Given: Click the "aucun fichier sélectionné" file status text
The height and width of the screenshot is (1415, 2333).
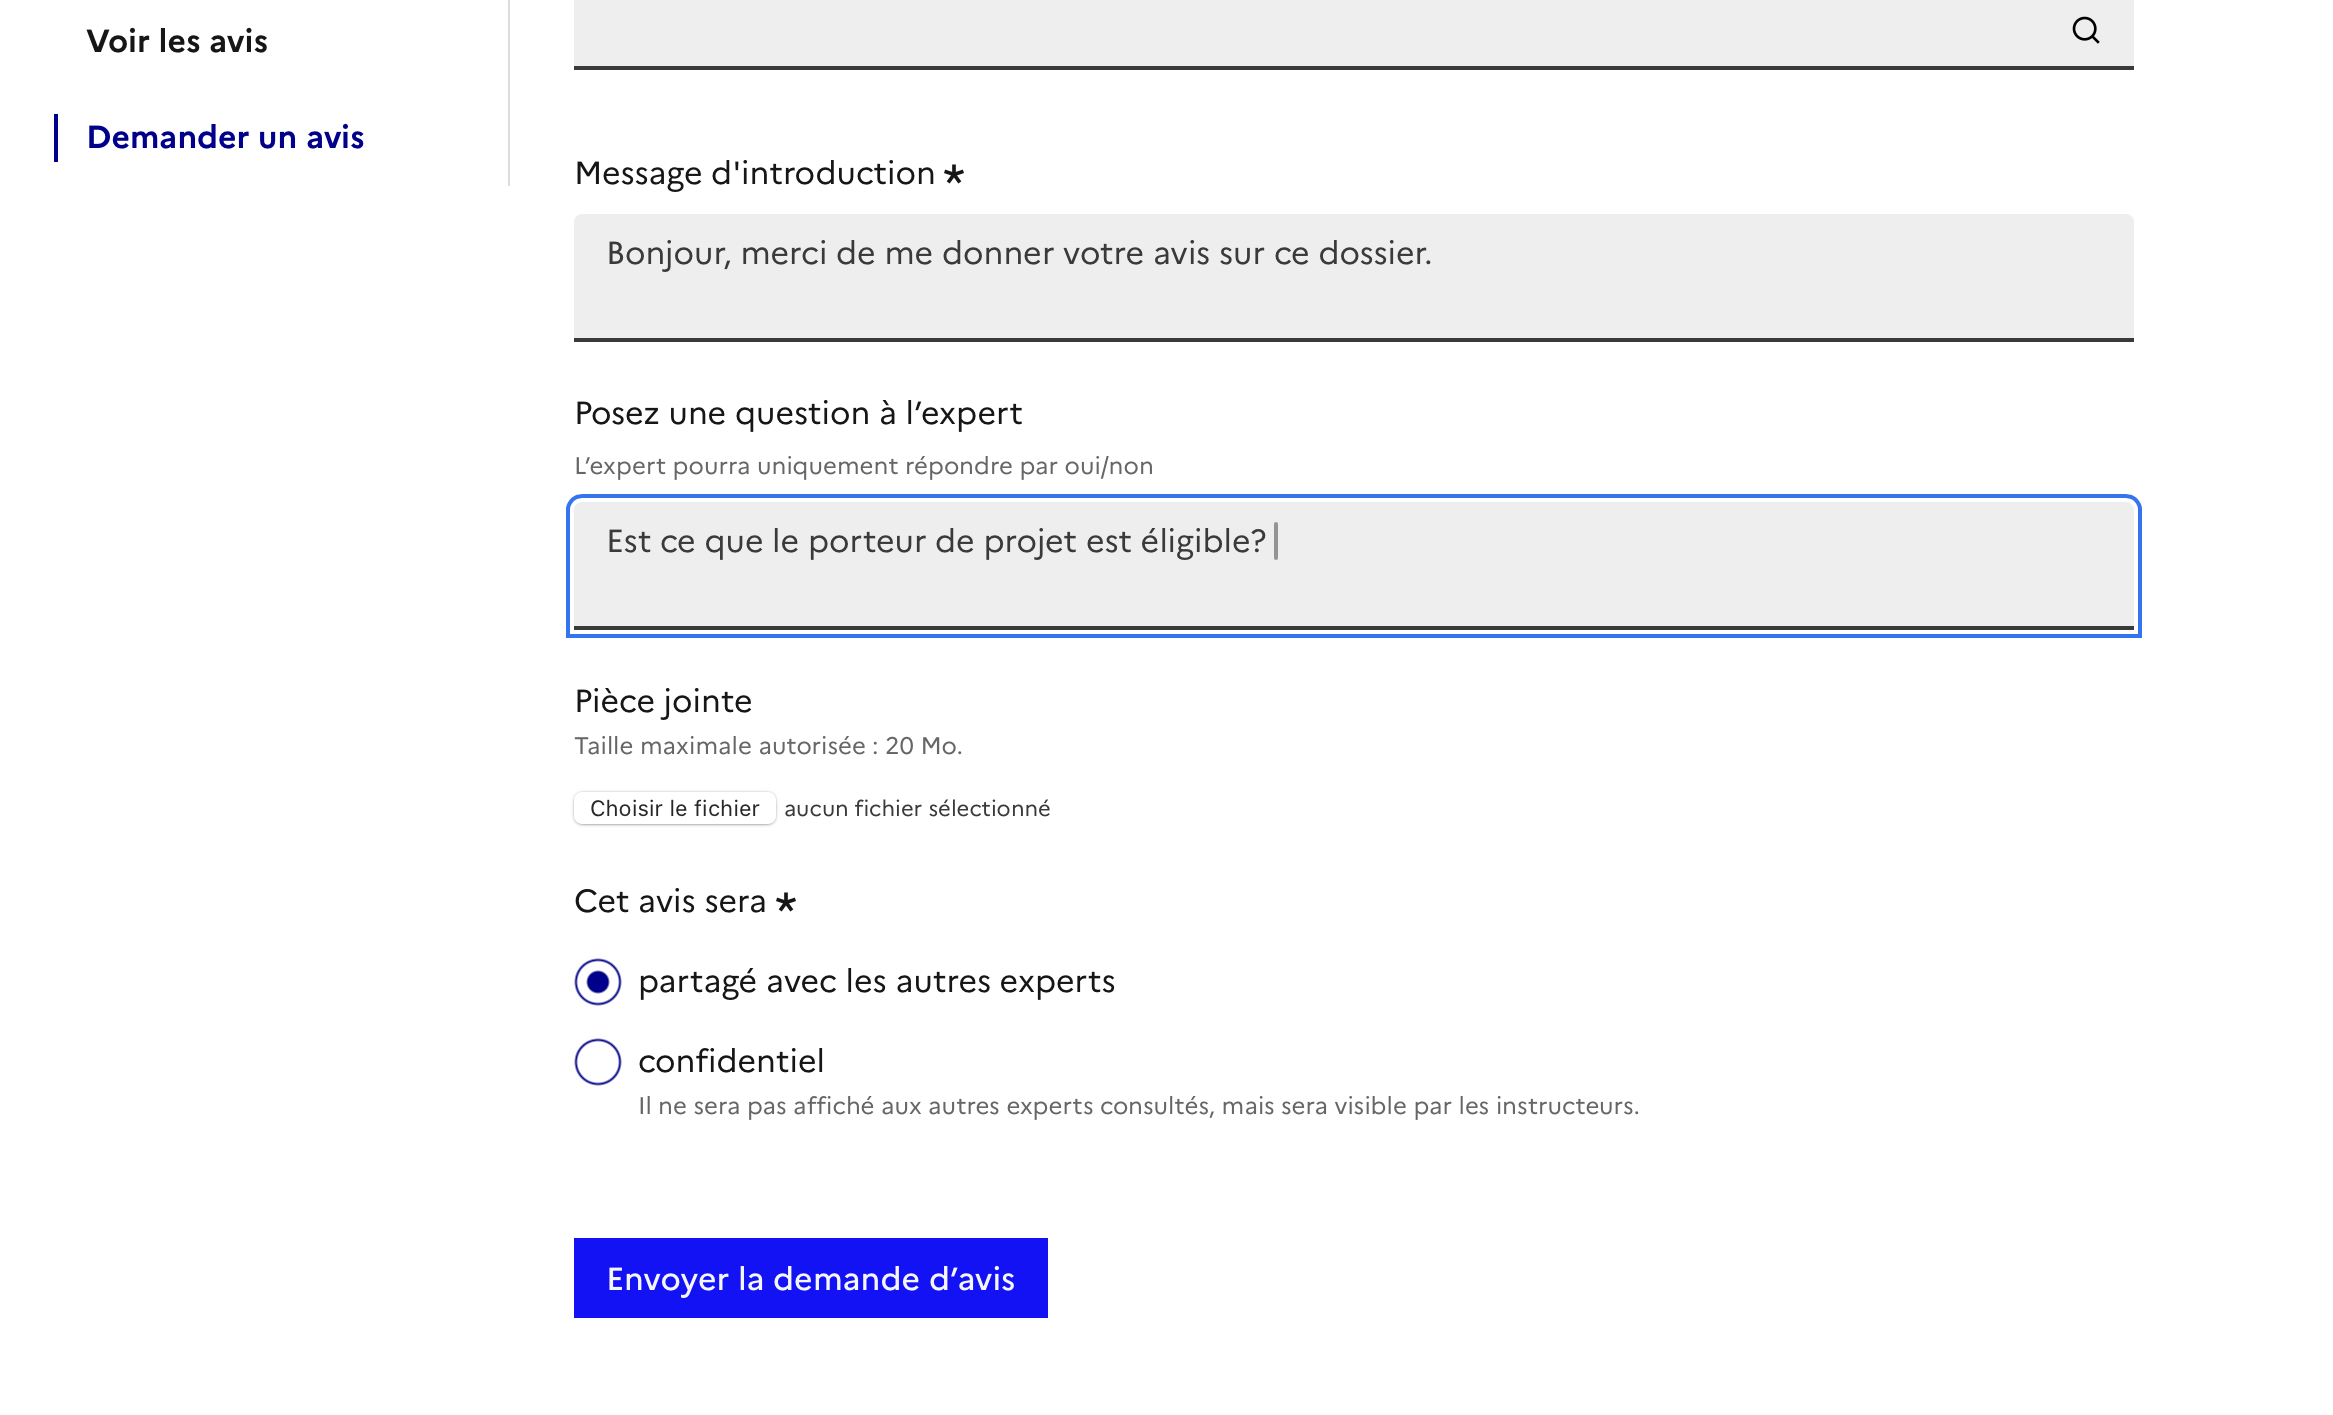Looking at the screenshot, I should pos(917,809).
